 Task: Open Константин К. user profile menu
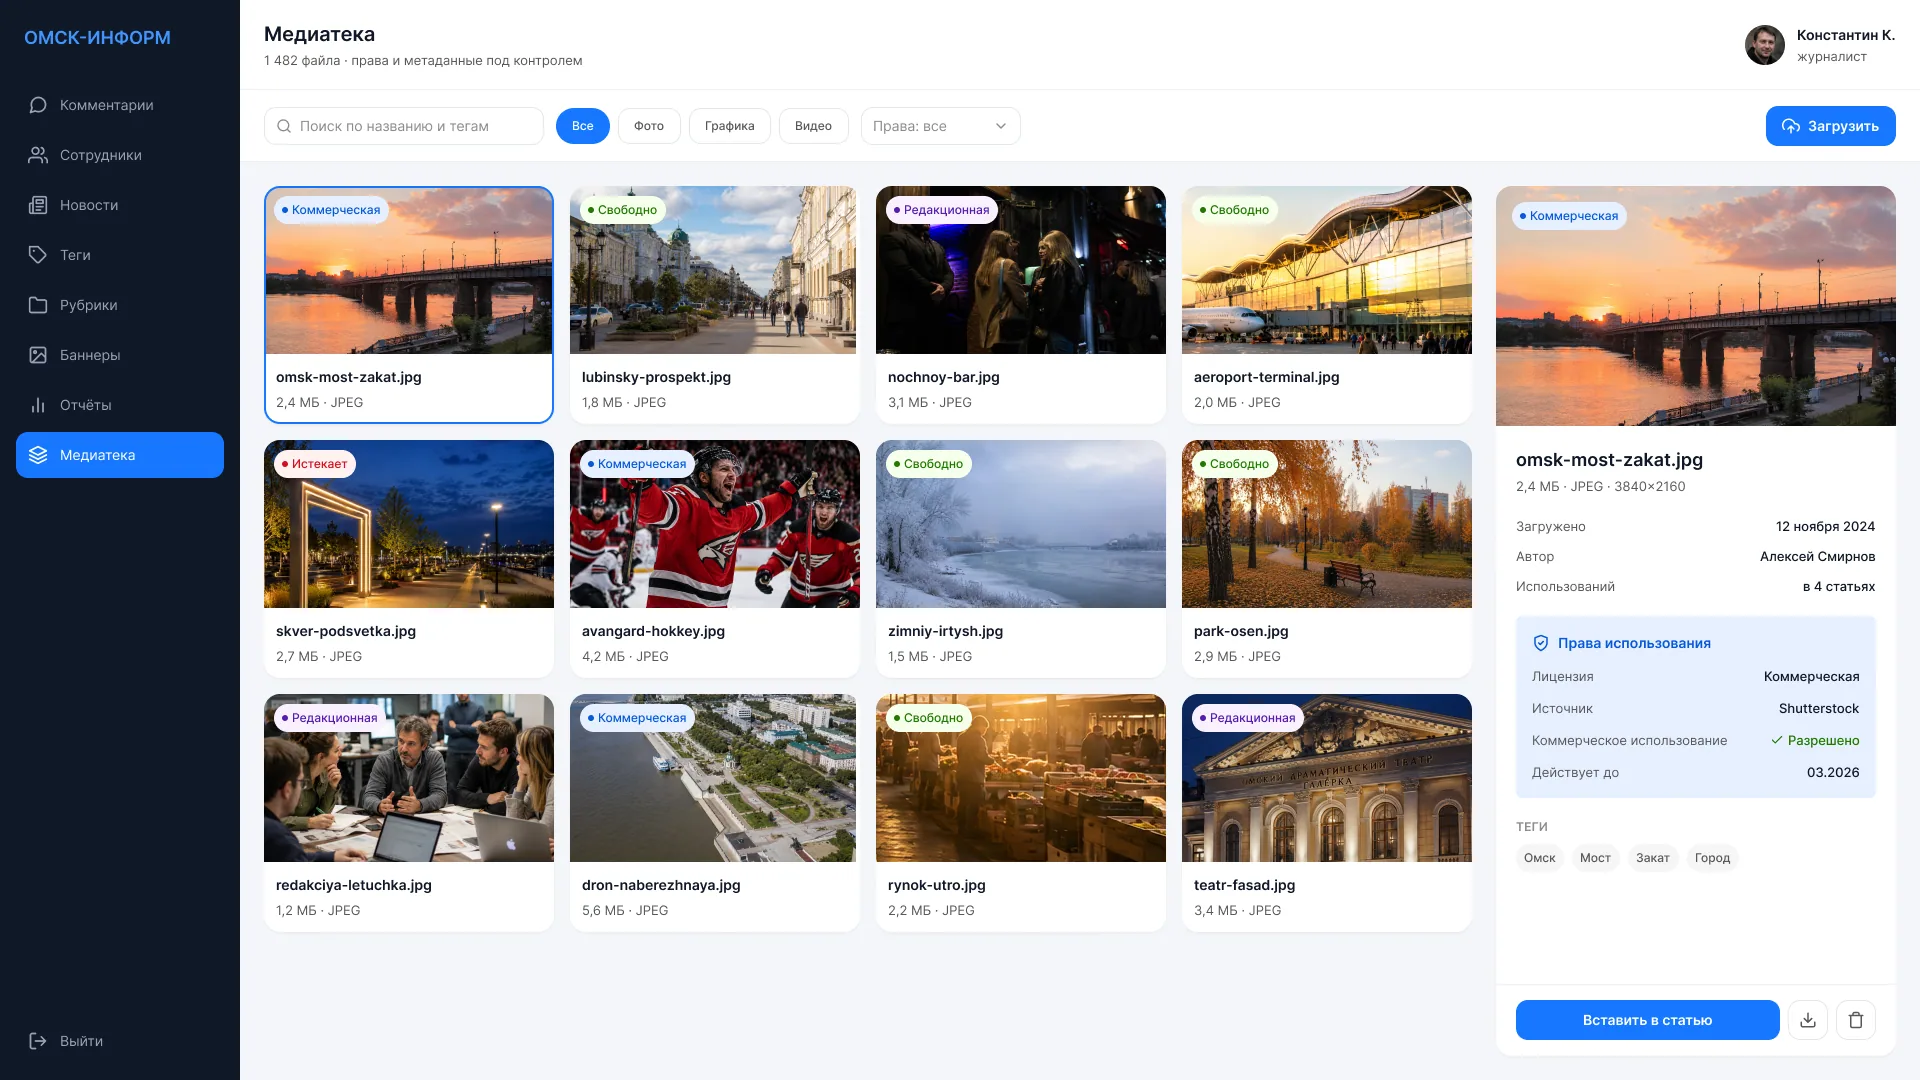coord(1820,45)
